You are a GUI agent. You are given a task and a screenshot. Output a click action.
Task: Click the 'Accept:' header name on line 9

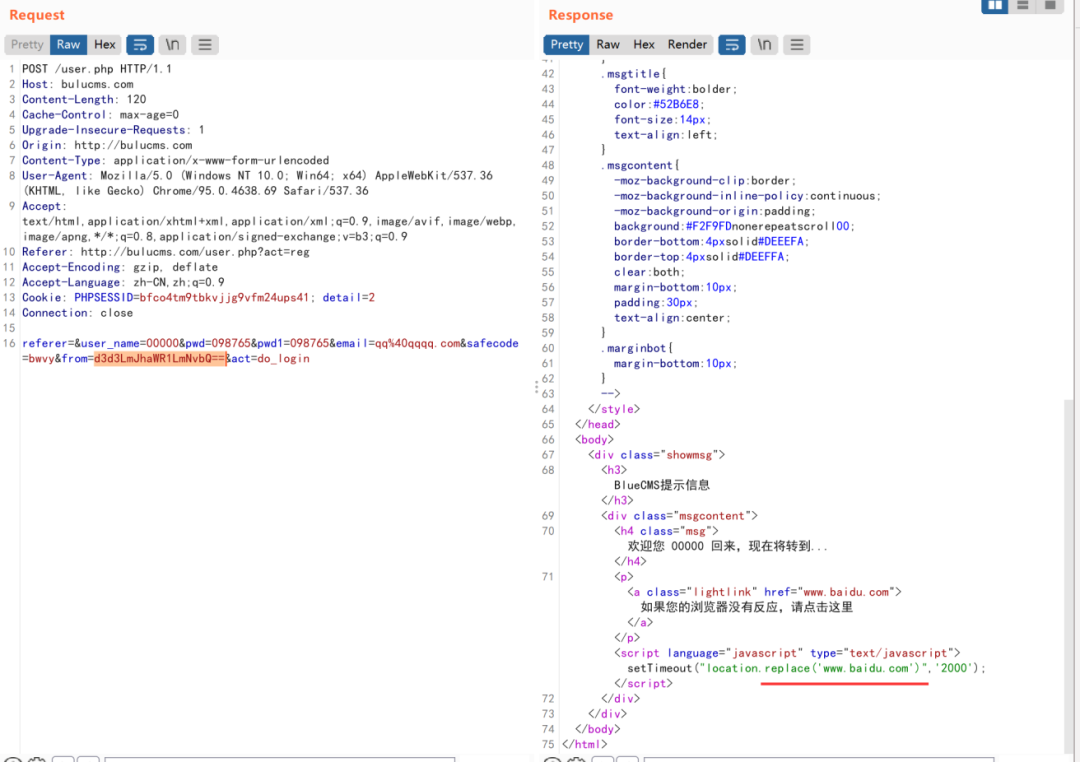[x=44, y=206]
